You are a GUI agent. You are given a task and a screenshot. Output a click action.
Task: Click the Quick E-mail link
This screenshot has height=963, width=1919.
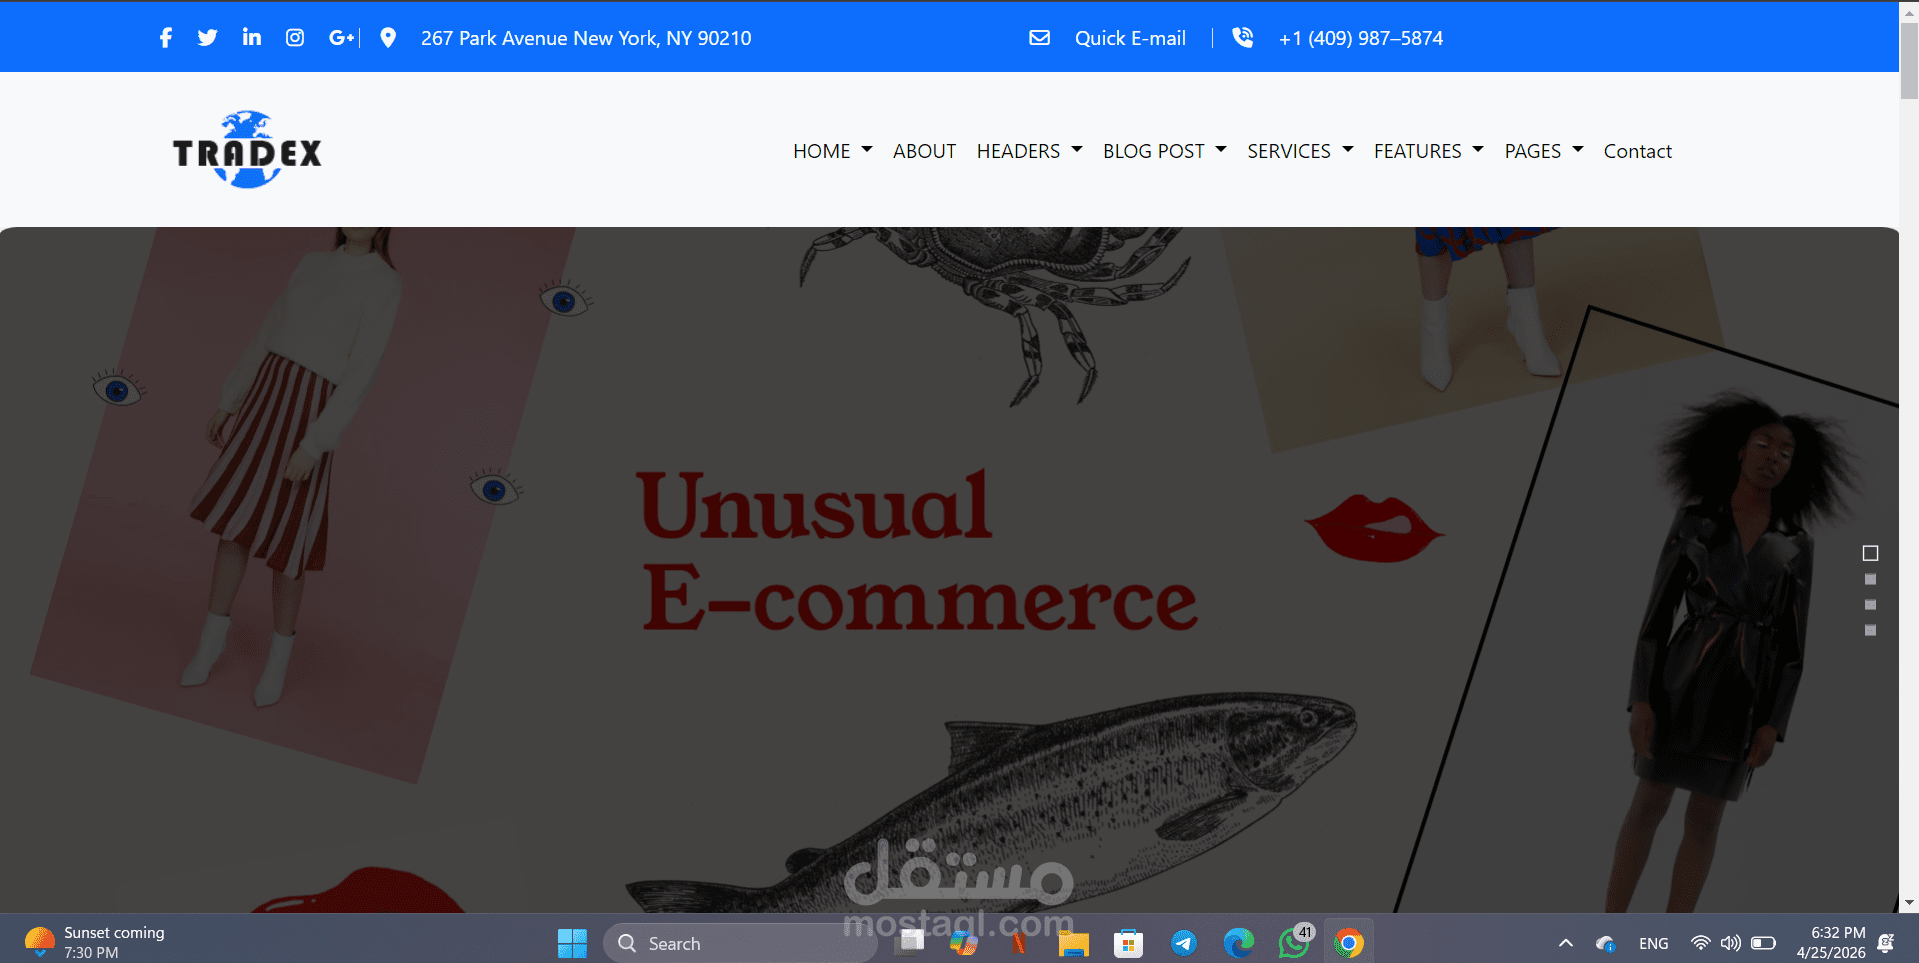[1130, 38]
